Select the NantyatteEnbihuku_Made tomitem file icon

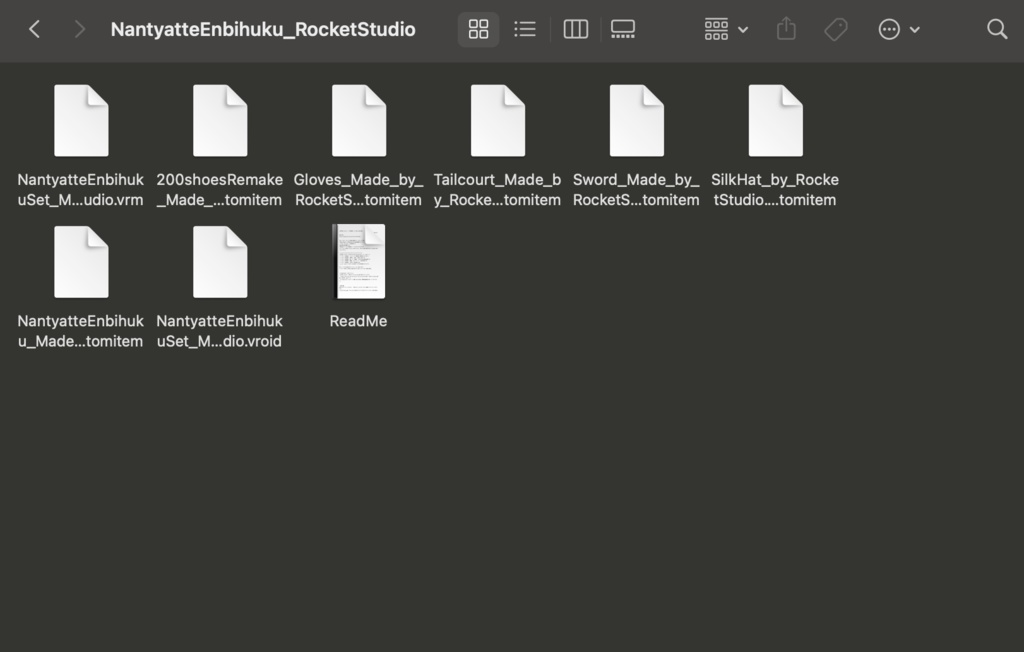[x=81, y=262]
